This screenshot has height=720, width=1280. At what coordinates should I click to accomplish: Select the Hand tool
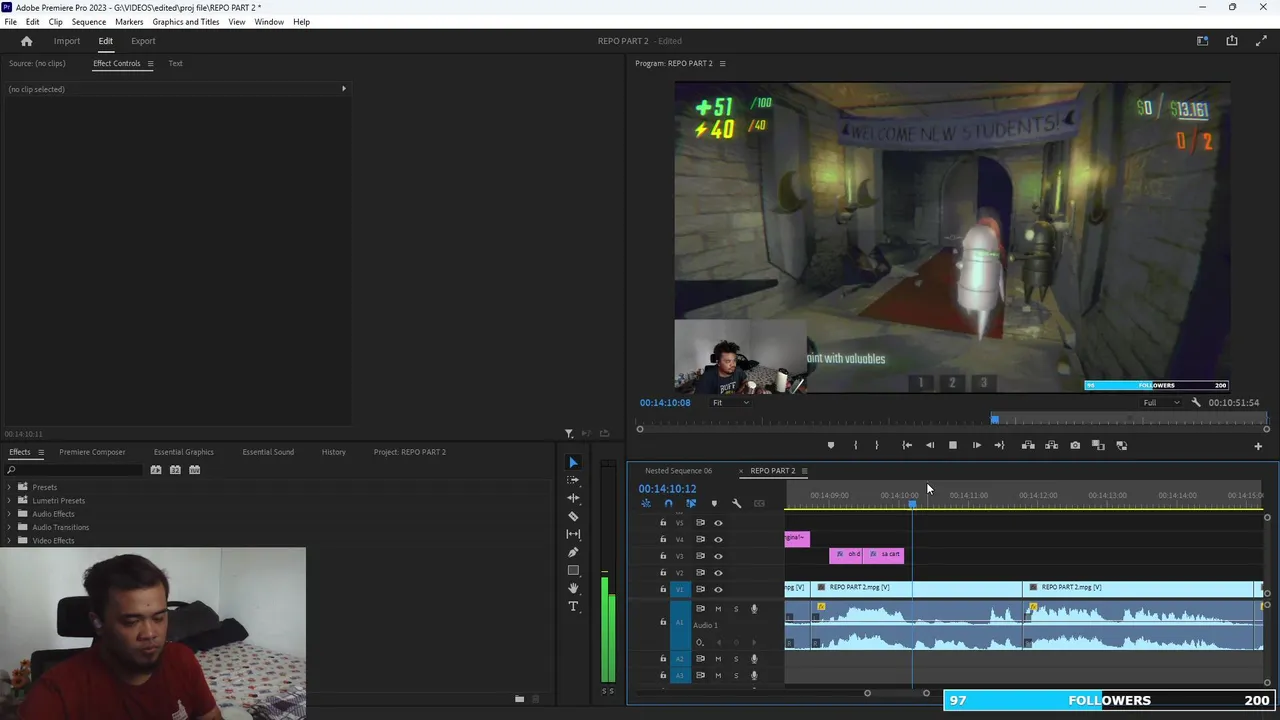click(573, 588)
